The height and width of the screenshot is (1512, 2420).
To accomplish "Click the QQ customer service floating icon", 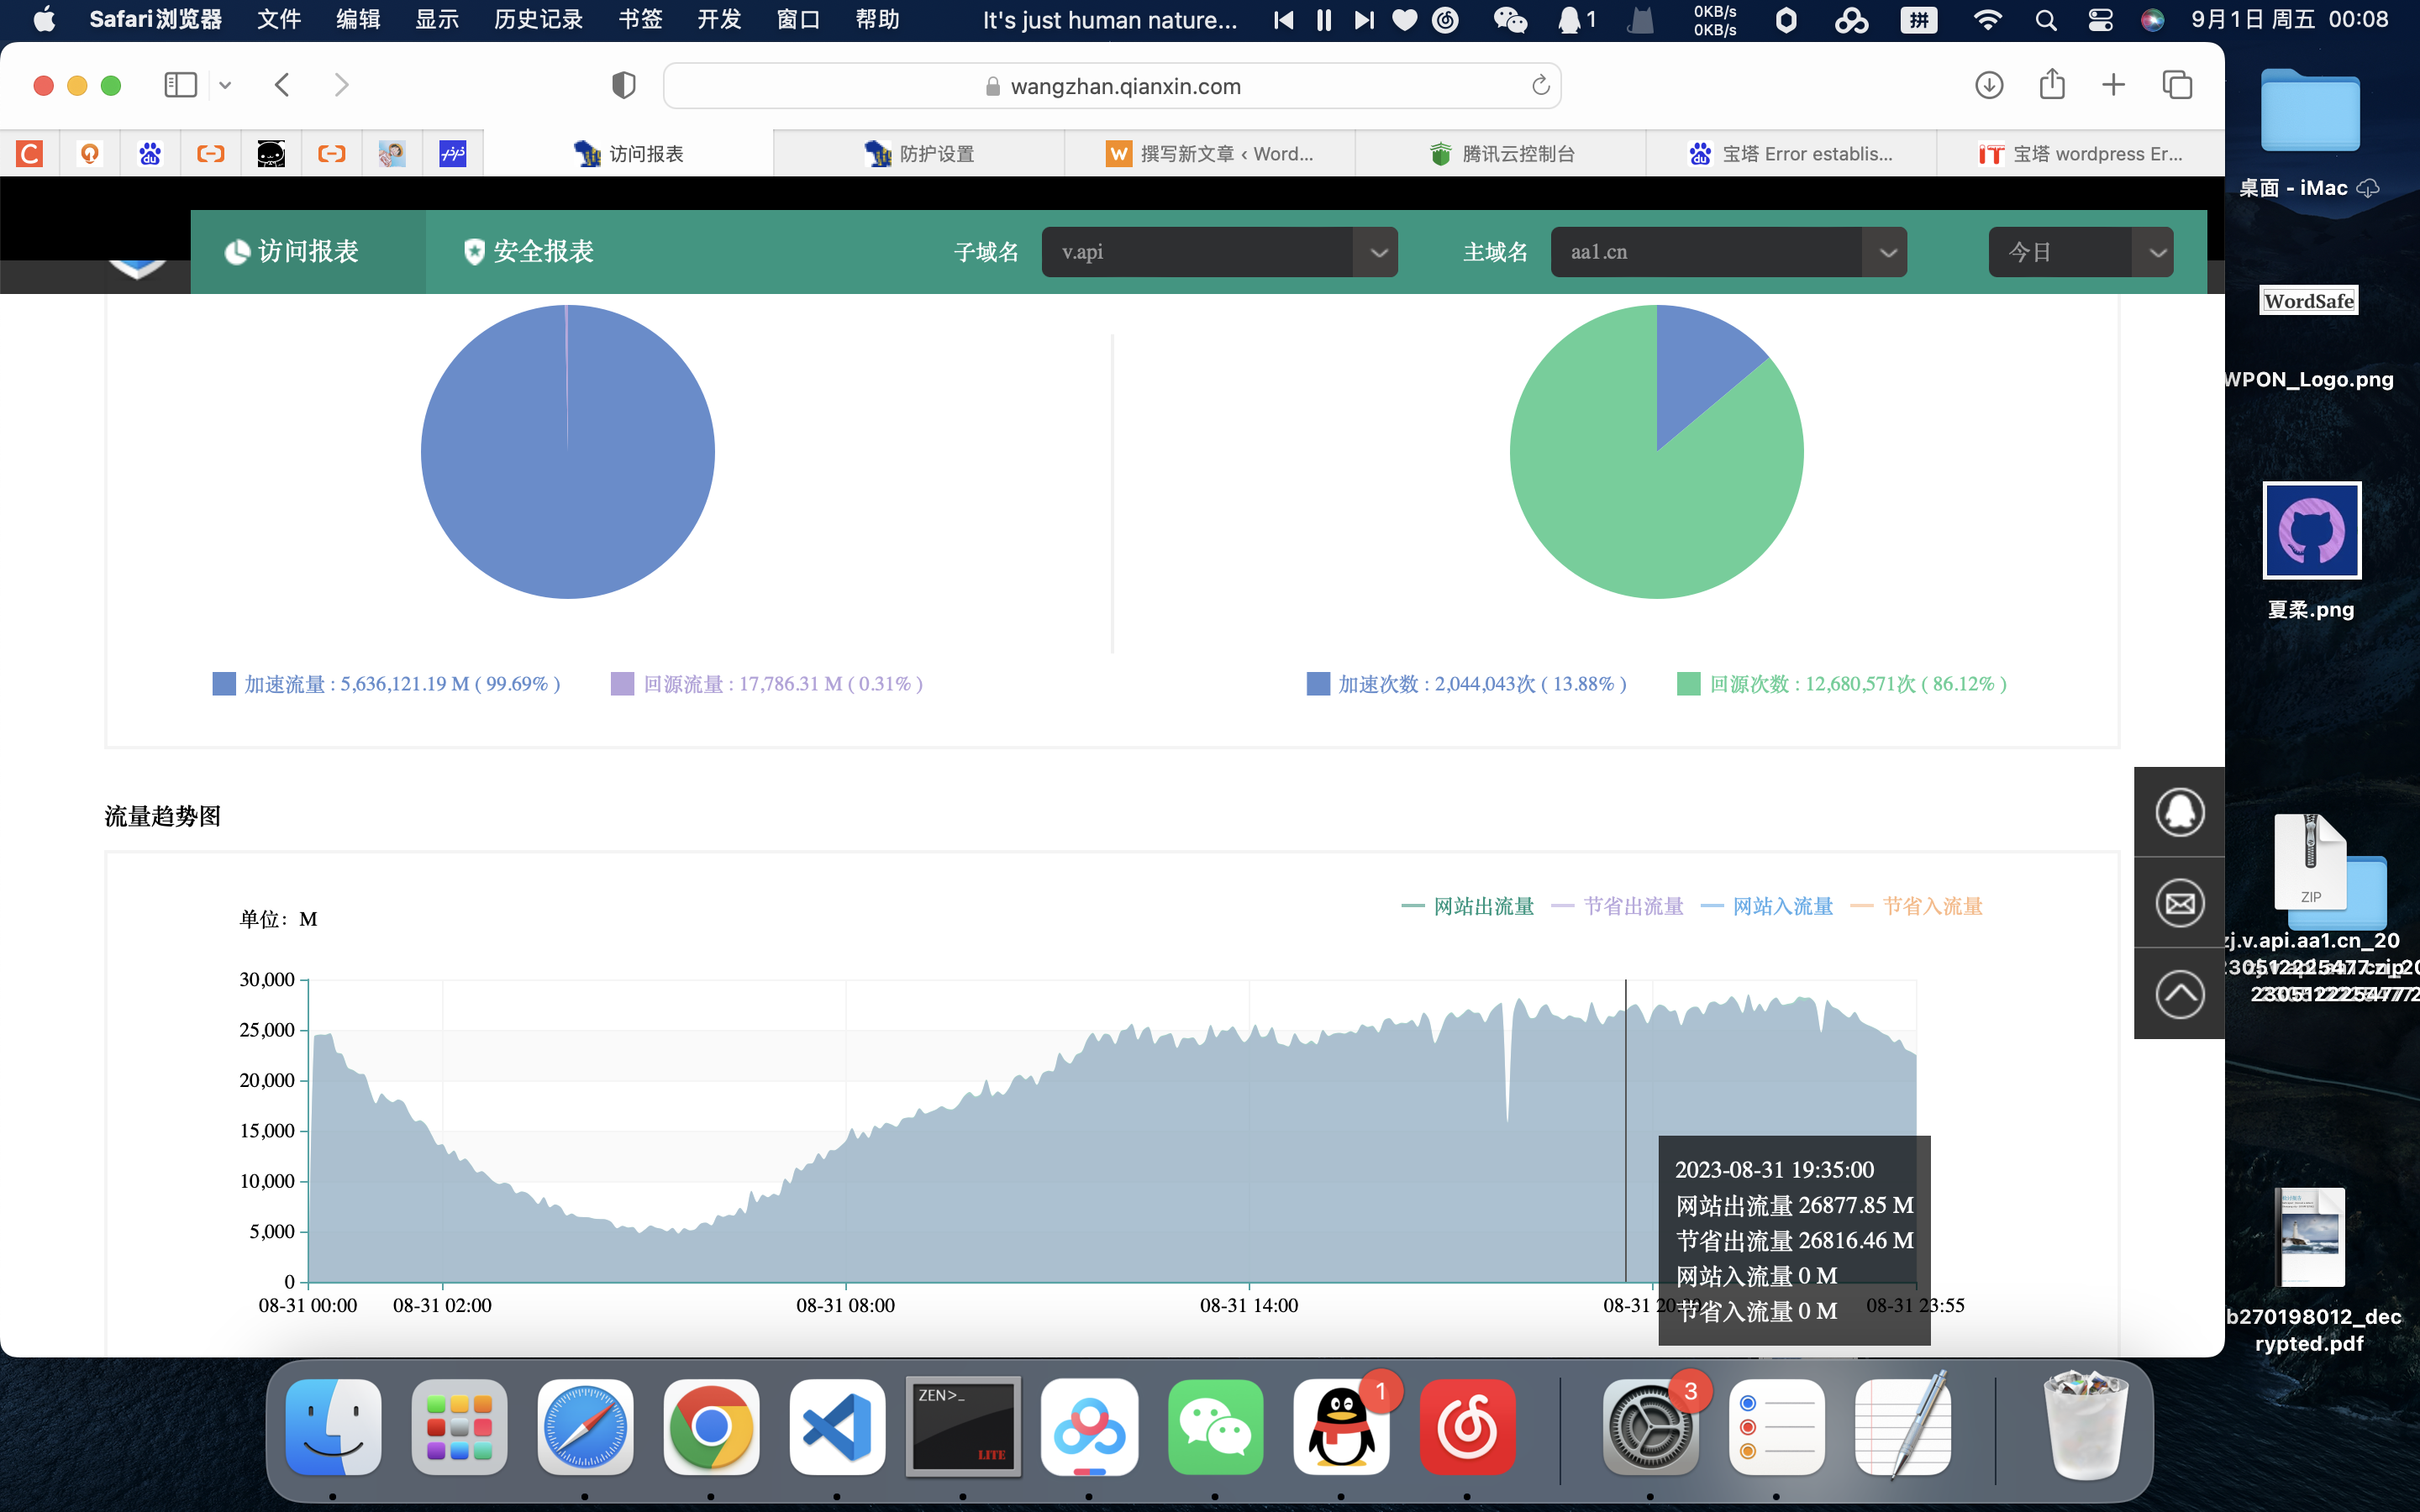I will (2179, 811).
